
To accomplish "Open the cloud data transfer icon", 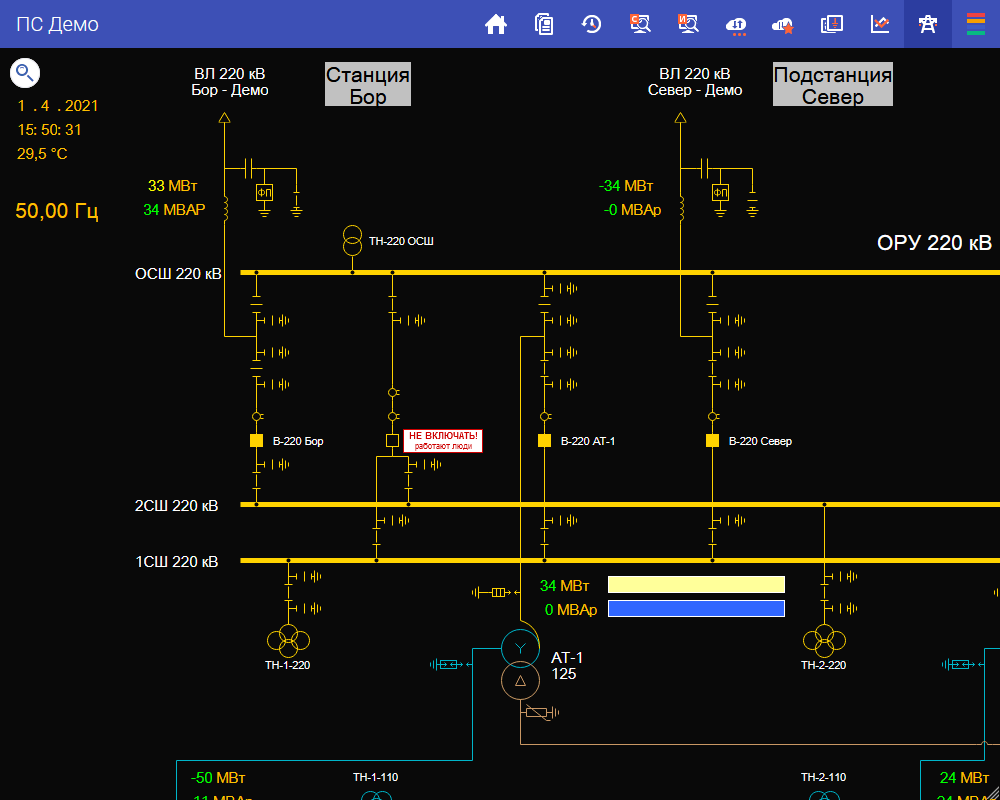I will (737, 24).
